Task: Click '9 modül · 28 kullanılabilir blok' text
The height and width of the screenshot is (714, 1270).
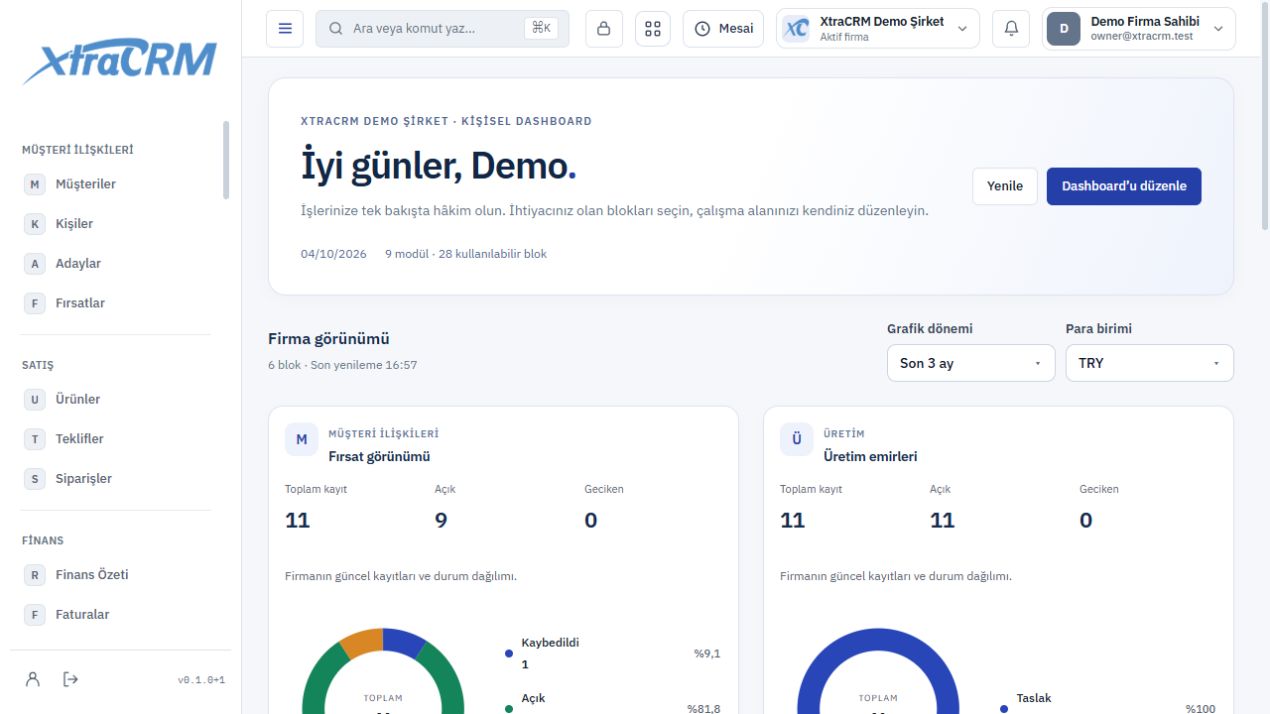Action: (x=466, y=254)
